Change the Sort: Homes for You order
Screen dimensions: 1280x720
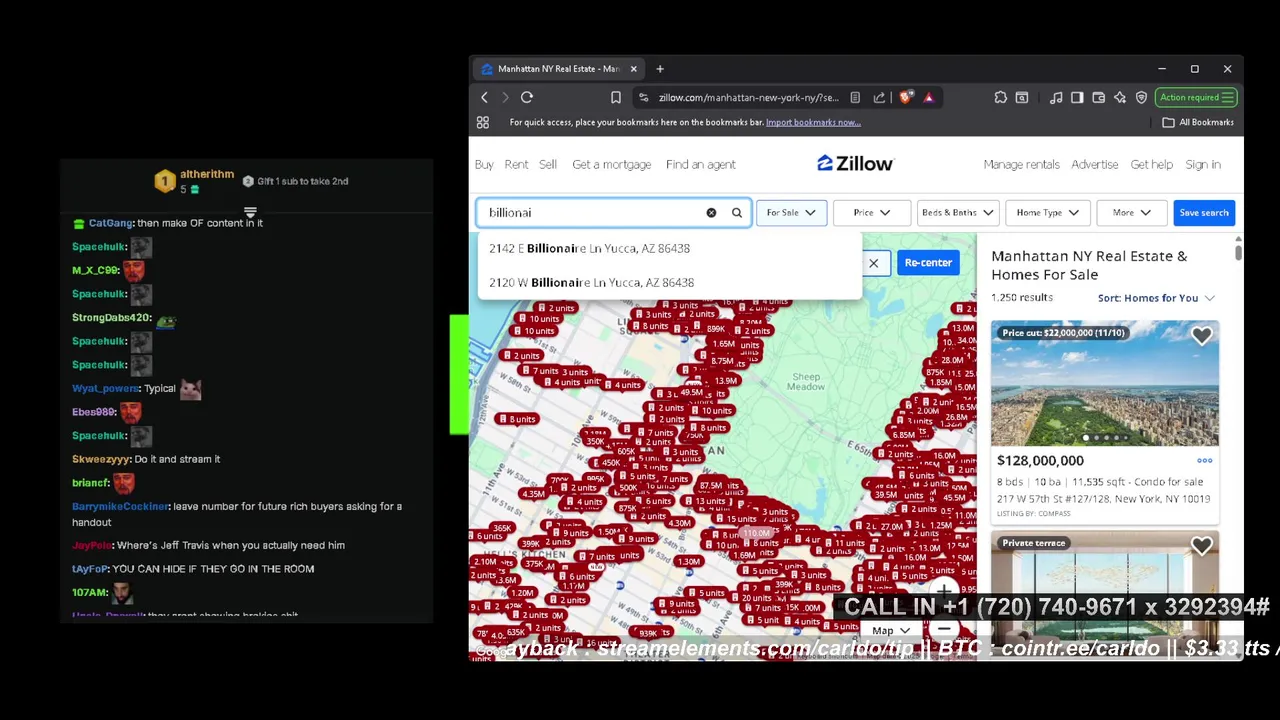(1155, 298)
